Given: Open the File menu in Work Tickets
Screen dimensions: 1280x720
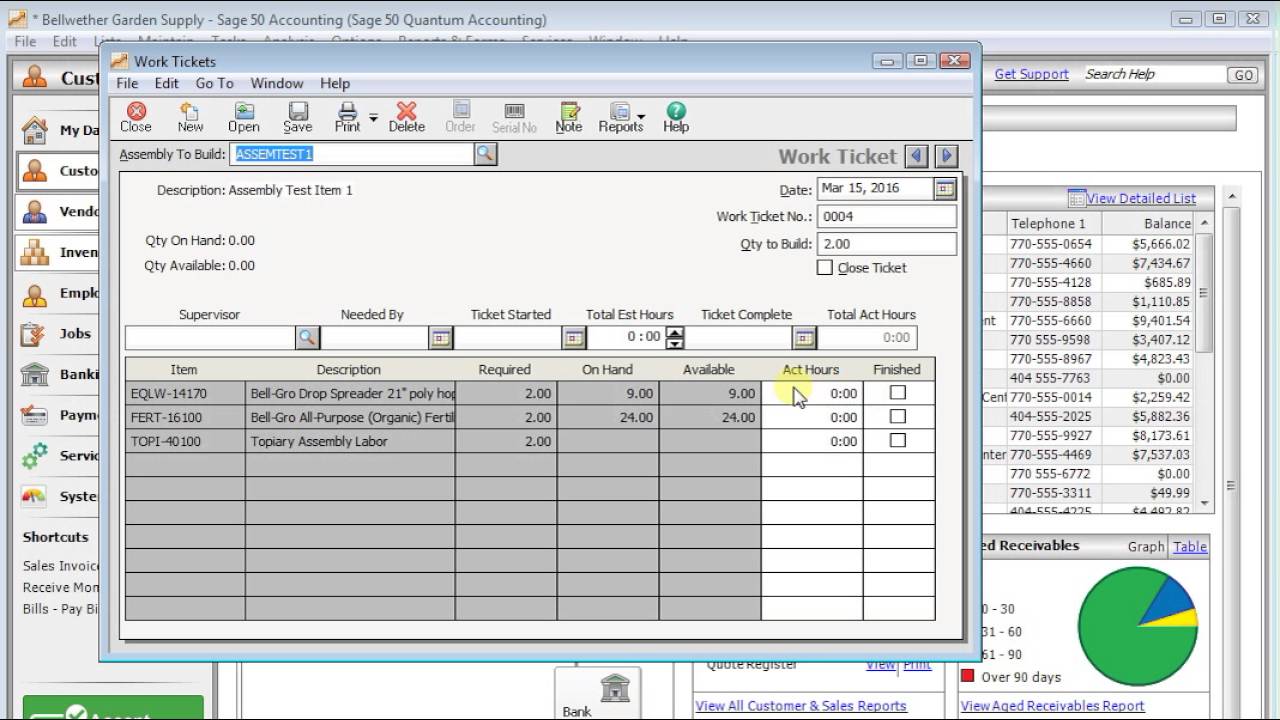Looking at the screenshot, I should coord(127,83).
